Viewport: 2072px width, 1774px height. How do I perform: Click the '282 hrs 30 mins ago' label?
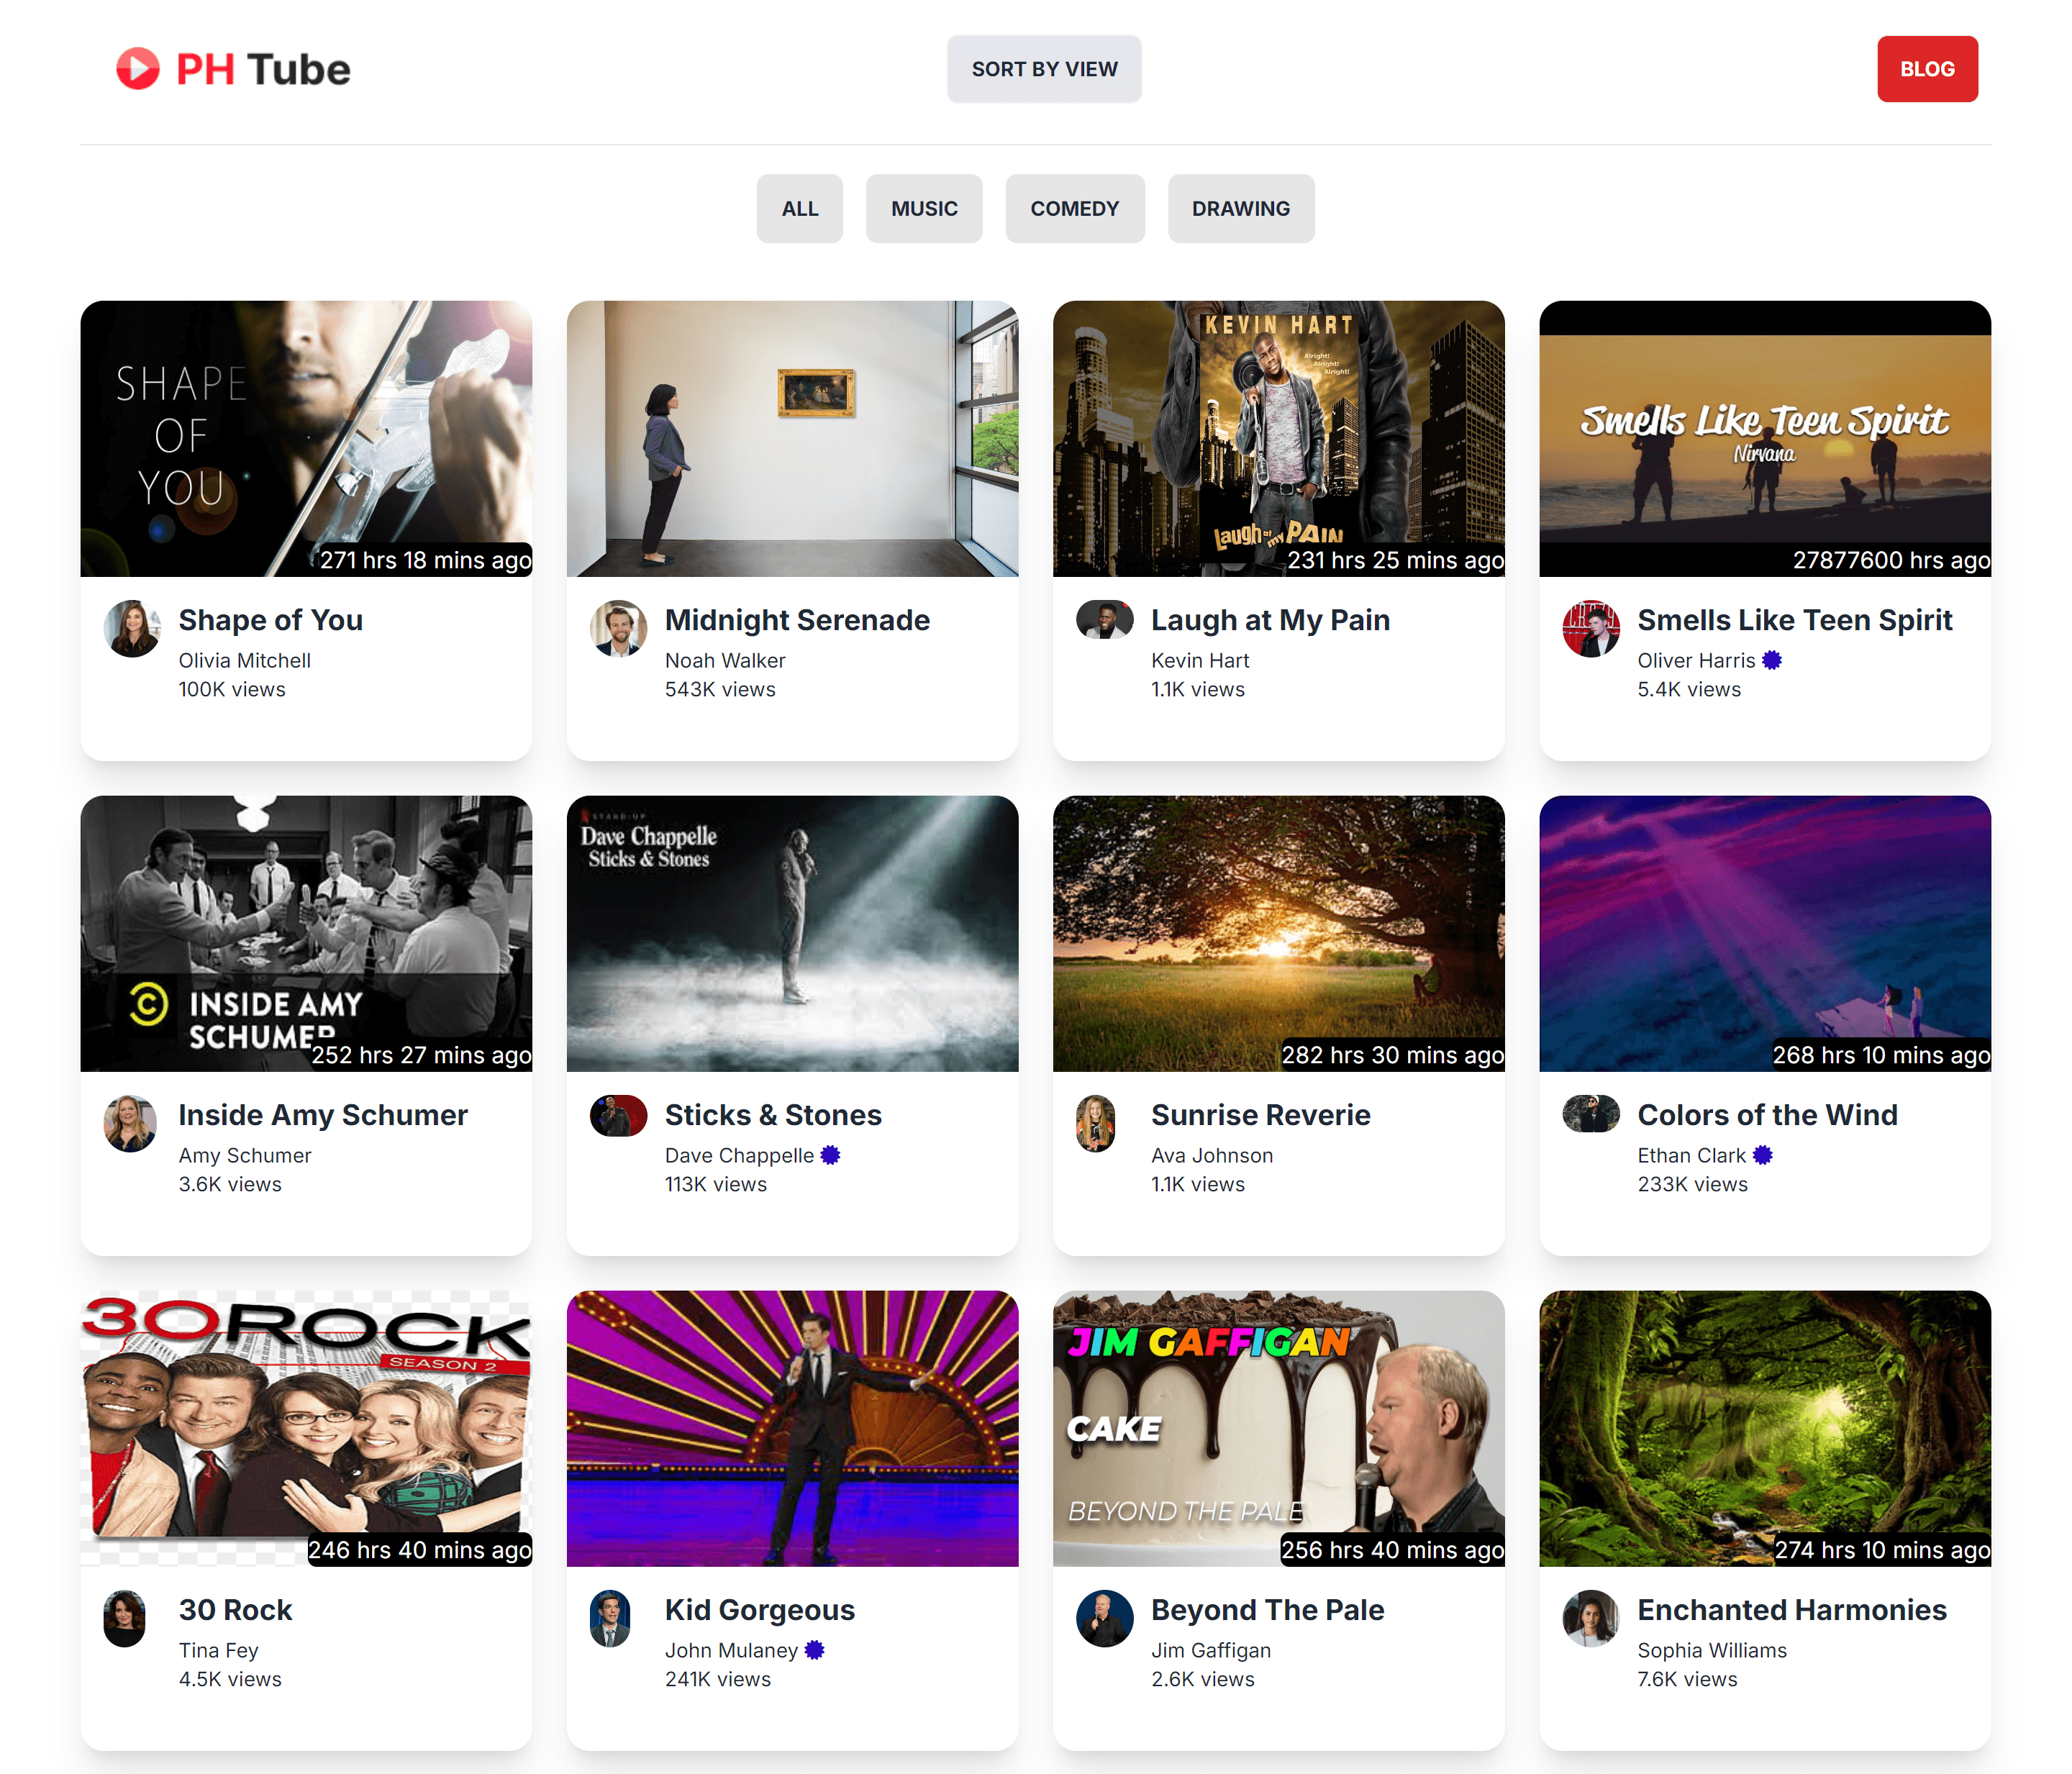click(x=1392, y=1055)
